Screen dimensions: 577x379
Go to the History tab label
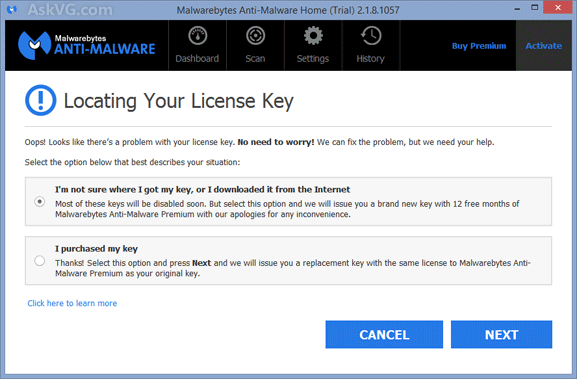coord(371,59)
